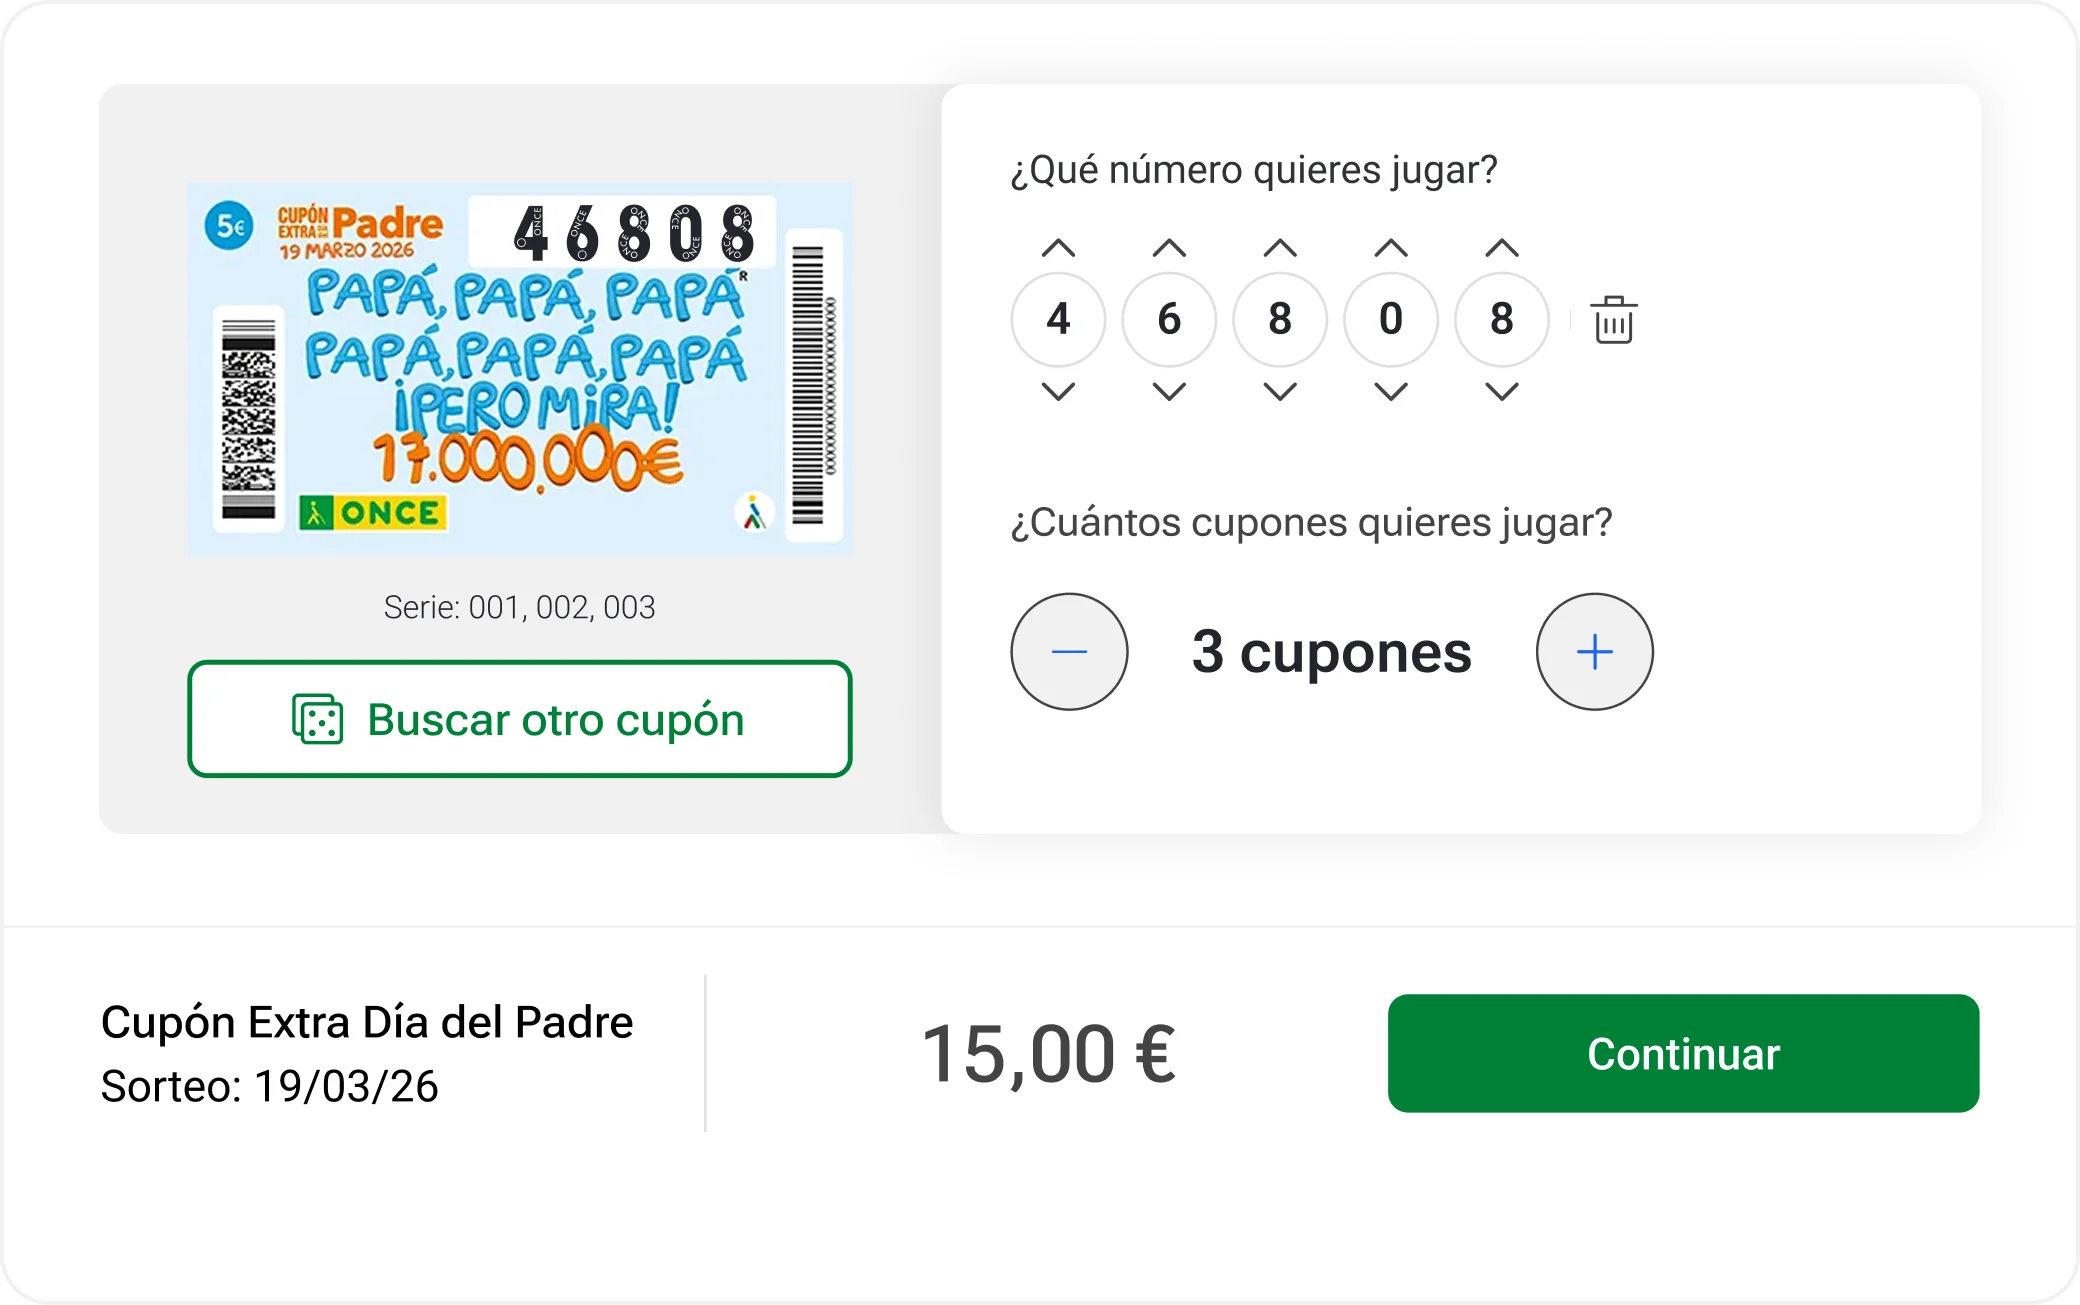Viewport: 2080px width, 1305px height.
Task: Increase the first digit with up arrow
Action: coord(1058,248)
